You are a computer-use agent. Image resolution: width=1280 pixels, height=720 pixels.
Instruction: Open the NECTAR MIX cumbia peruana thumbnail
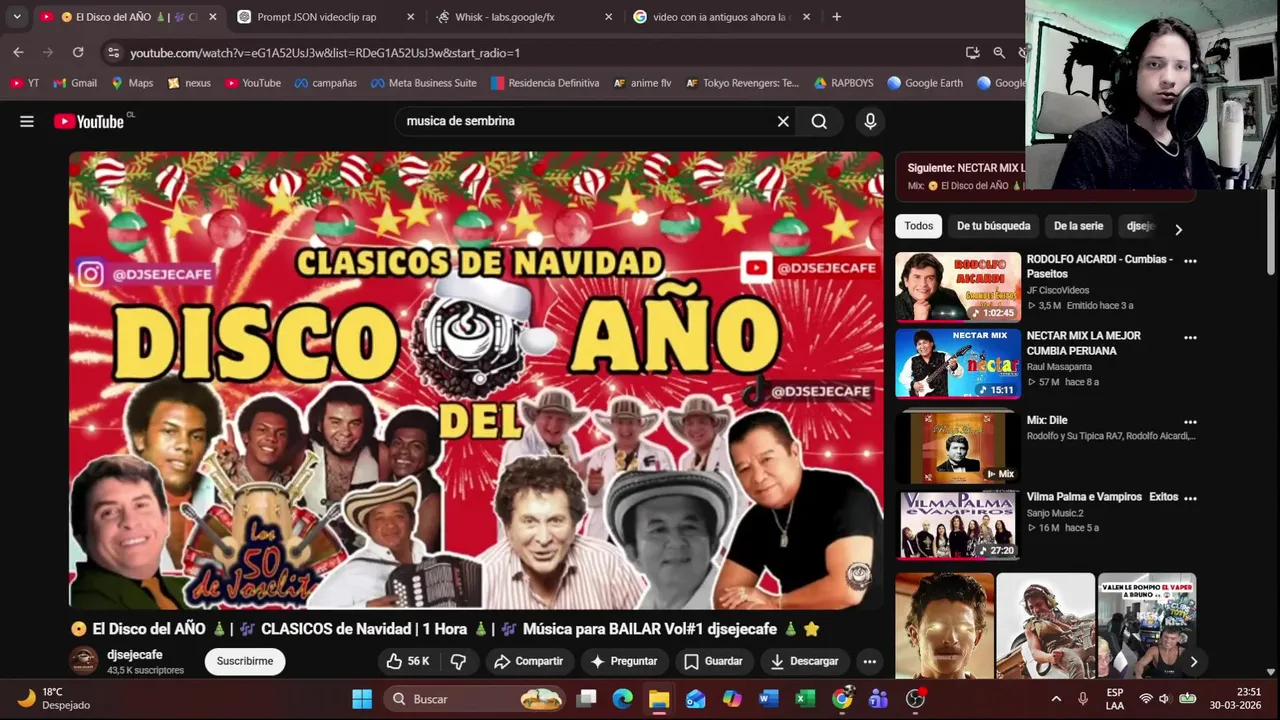(958, 364)
